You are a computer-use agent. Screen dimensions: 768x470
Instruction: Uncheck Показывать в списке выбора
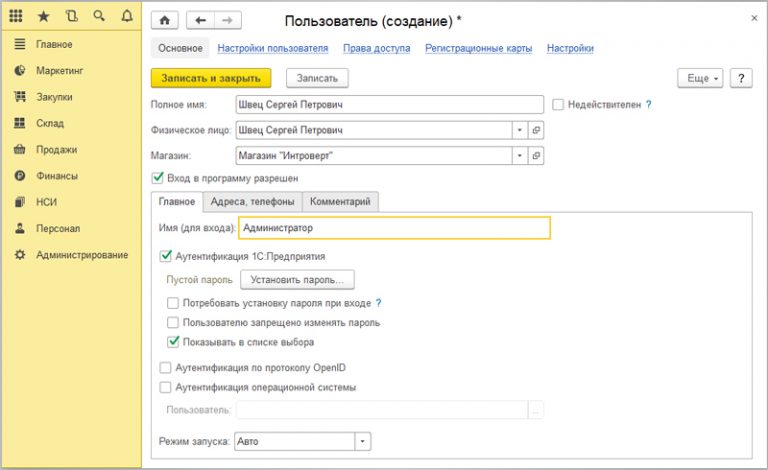173,342
